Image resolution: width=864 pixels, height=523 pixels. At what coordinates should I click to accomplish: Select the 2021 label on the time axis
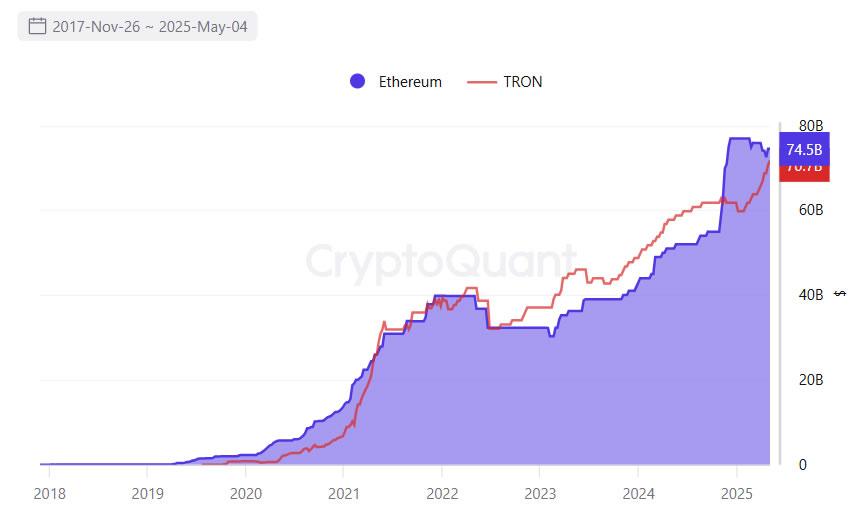(x=343, y=493)
